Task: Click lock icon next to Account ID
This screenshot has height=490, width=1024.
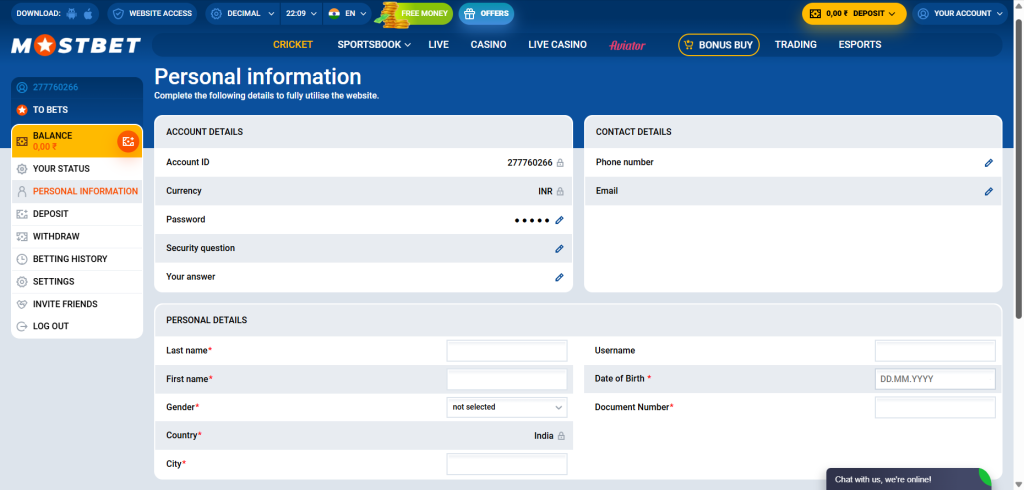Action: click(560, 163)
